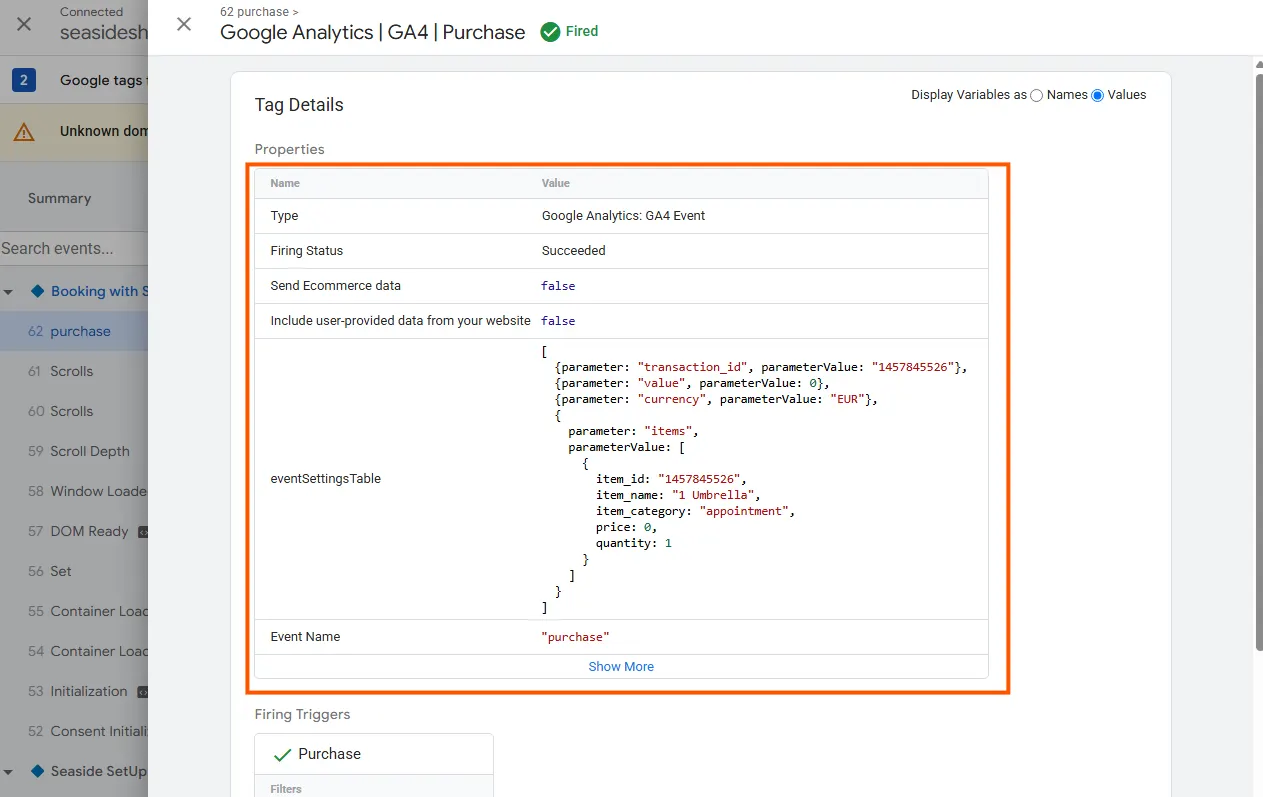Image resolution: width=1263 pixels, height=797 pixels.
Task: Click the eventSettingsTable property name
Action: [325, 478]
